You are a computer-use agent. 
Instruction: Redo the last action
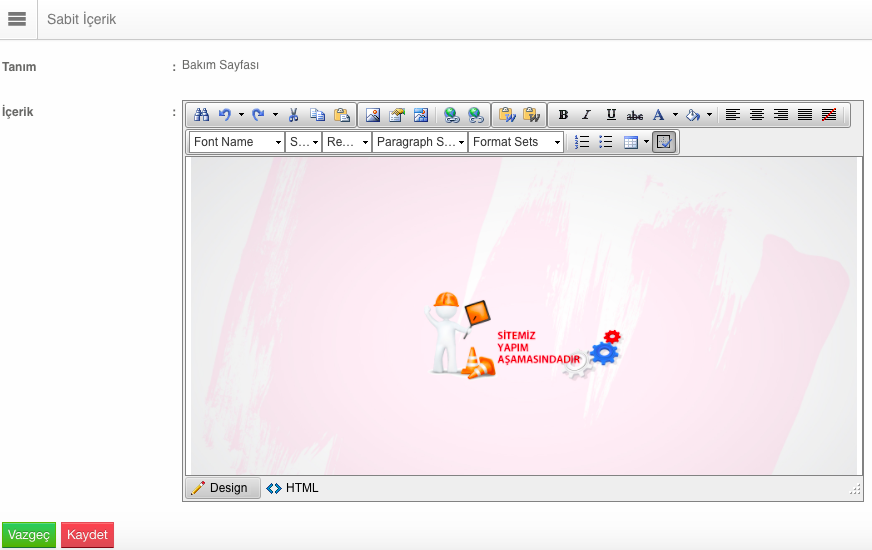tap(259, 115)
